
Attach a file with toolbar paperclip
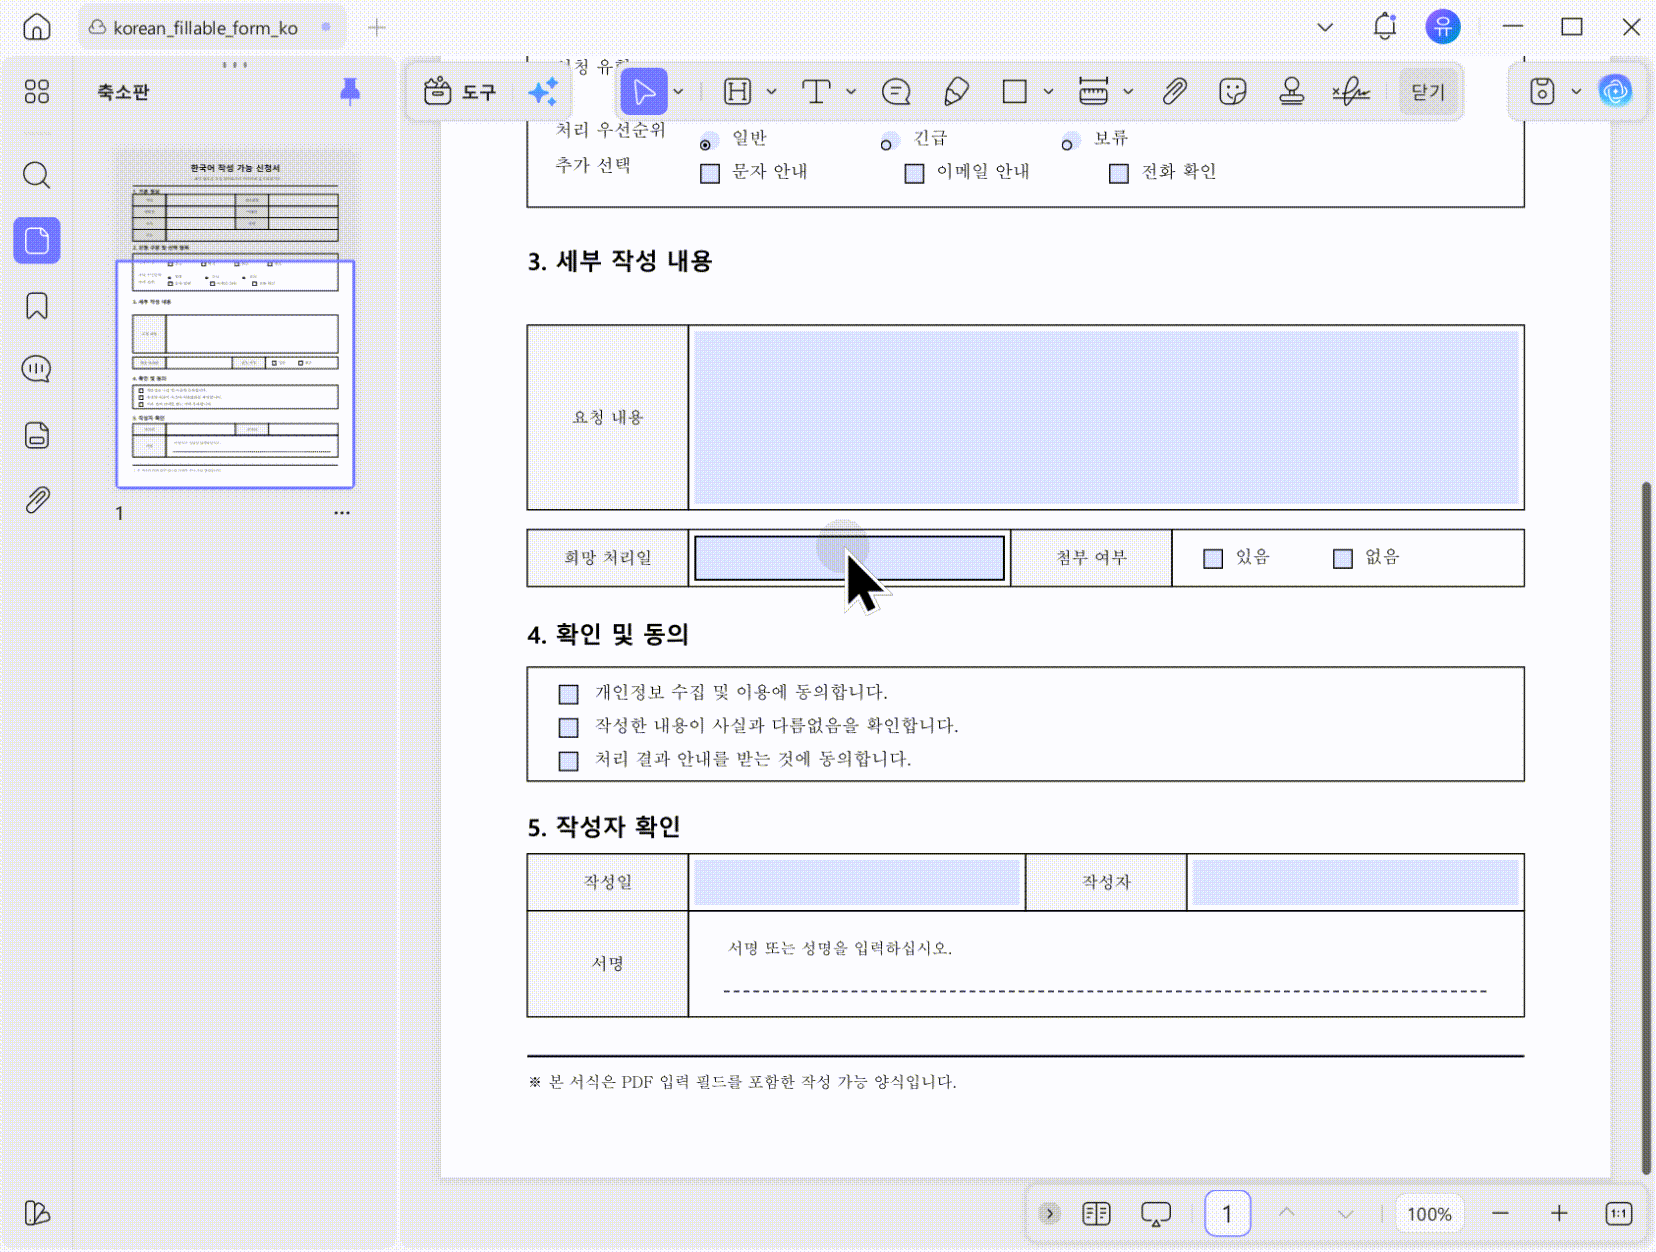point(1174,92)
